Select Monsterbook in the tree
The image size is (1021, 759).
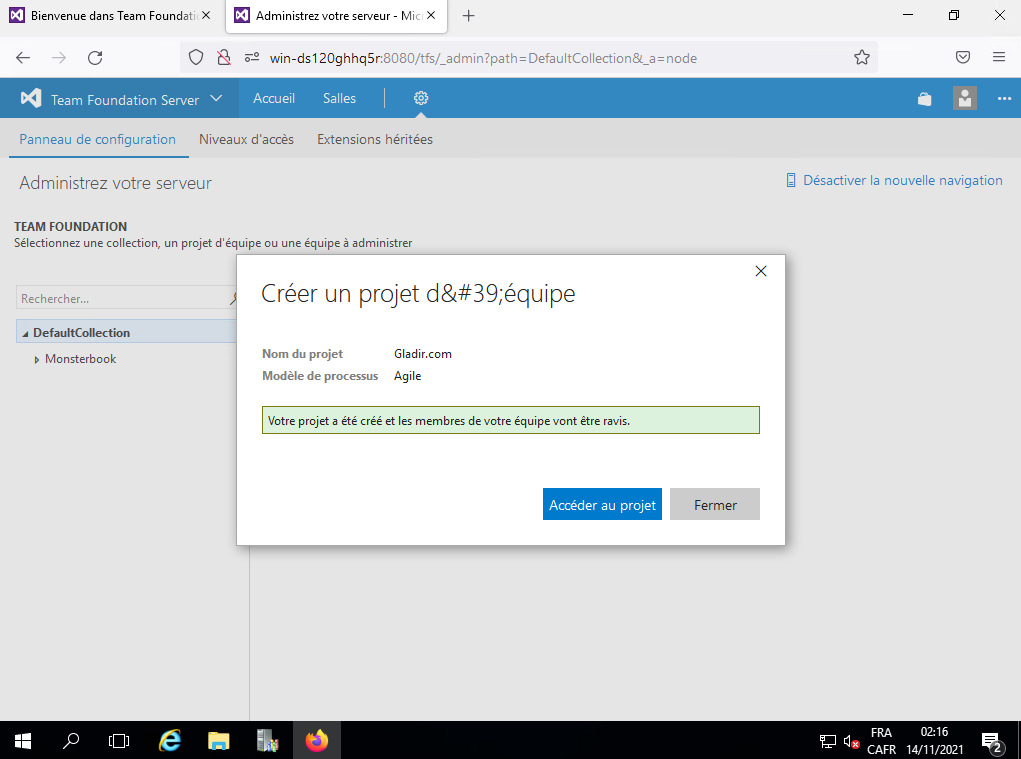coord(81,359)
